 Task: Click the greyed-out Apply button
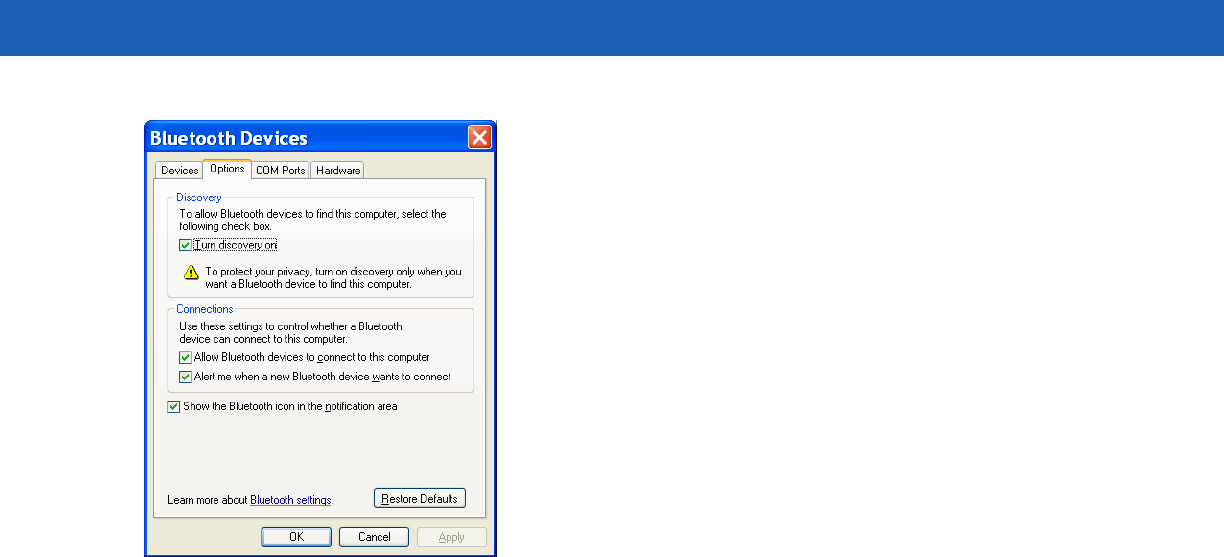pos(452,537)
